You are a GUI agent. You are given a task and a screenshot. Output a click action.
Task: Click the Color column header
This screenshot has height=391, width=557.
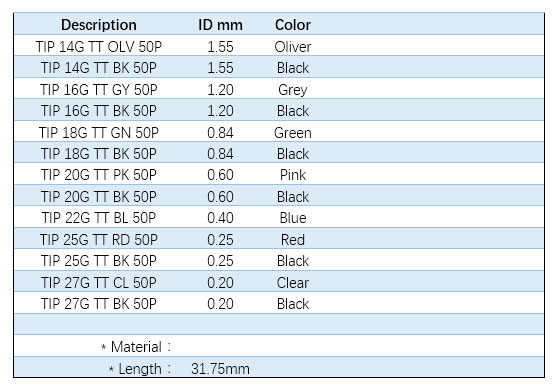293,25
